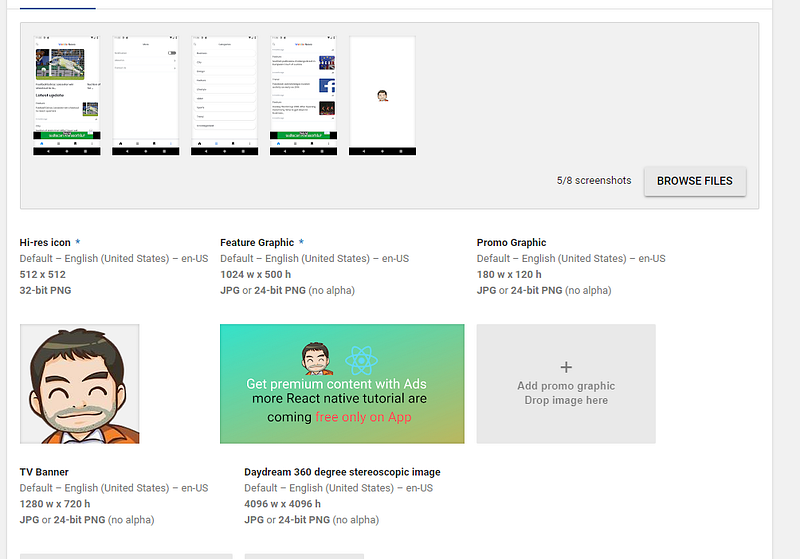Click the cartoon avatar hi-res icon image

pos(80,384)
